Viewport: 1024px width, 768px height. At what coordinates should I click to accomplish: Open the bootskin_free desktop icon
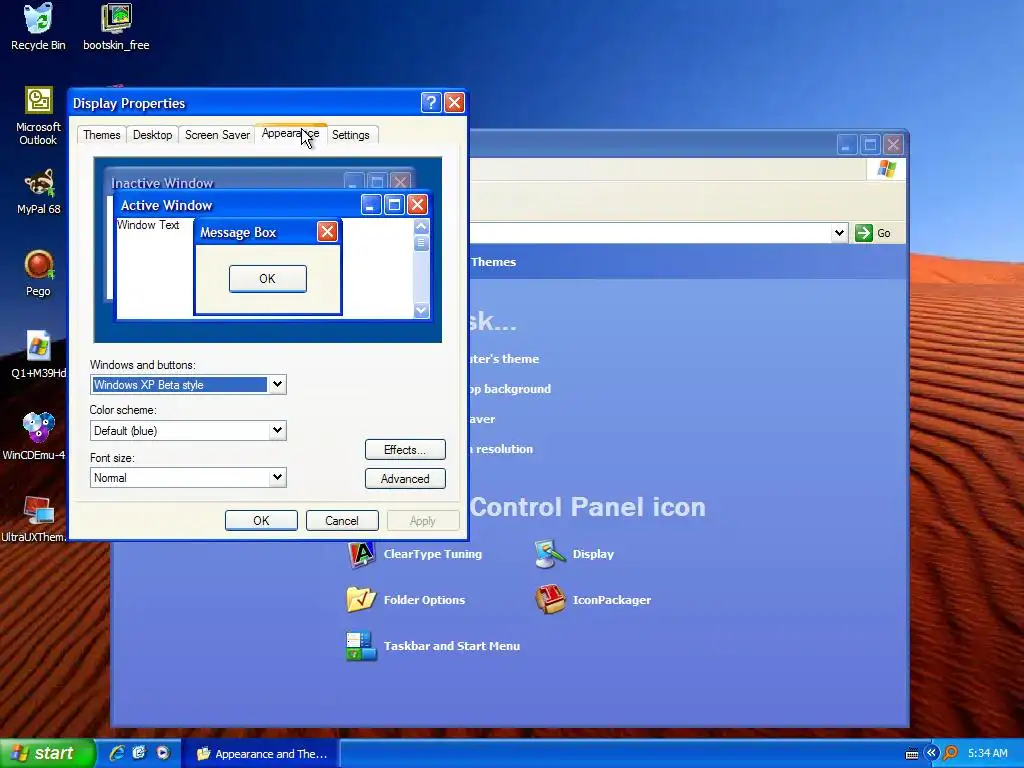116,27
